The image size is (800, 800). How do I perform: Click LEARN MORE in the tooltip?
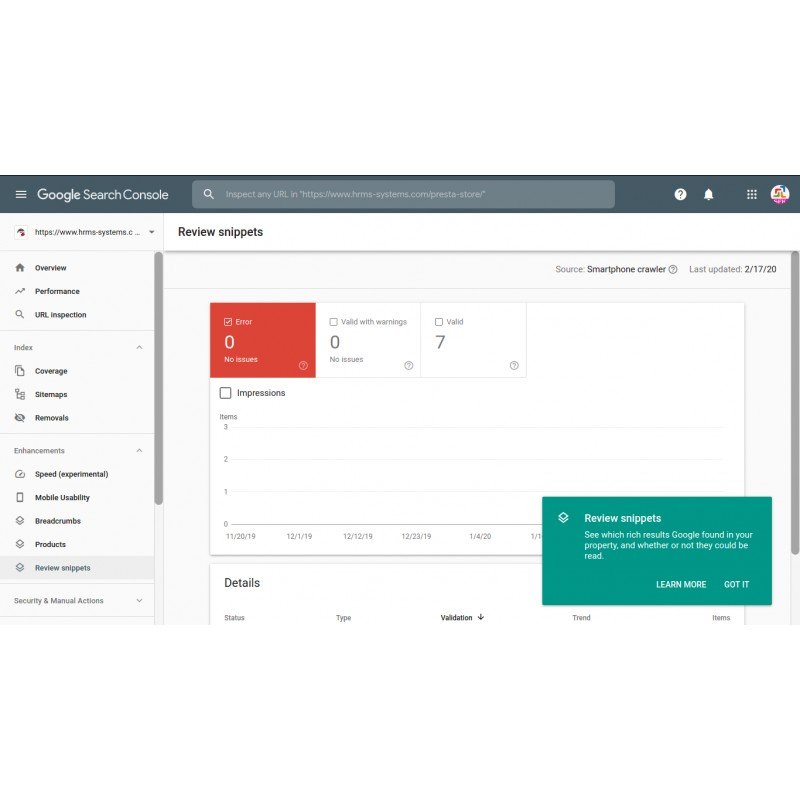(681, 585)
